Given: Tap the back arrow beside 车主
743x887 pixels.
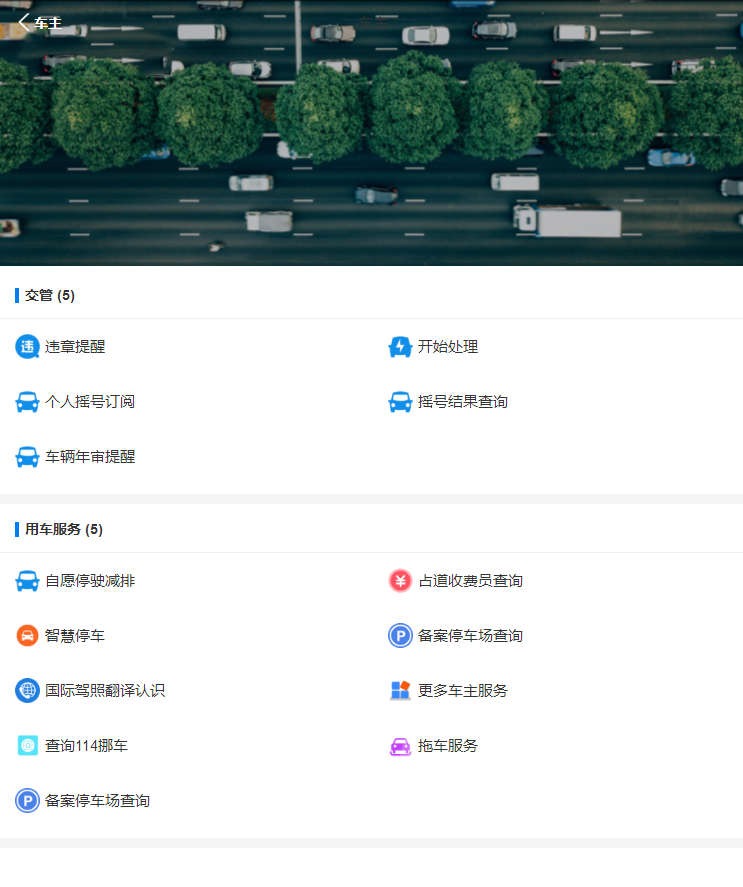Looking at the screenshot, I should (24, 22).
